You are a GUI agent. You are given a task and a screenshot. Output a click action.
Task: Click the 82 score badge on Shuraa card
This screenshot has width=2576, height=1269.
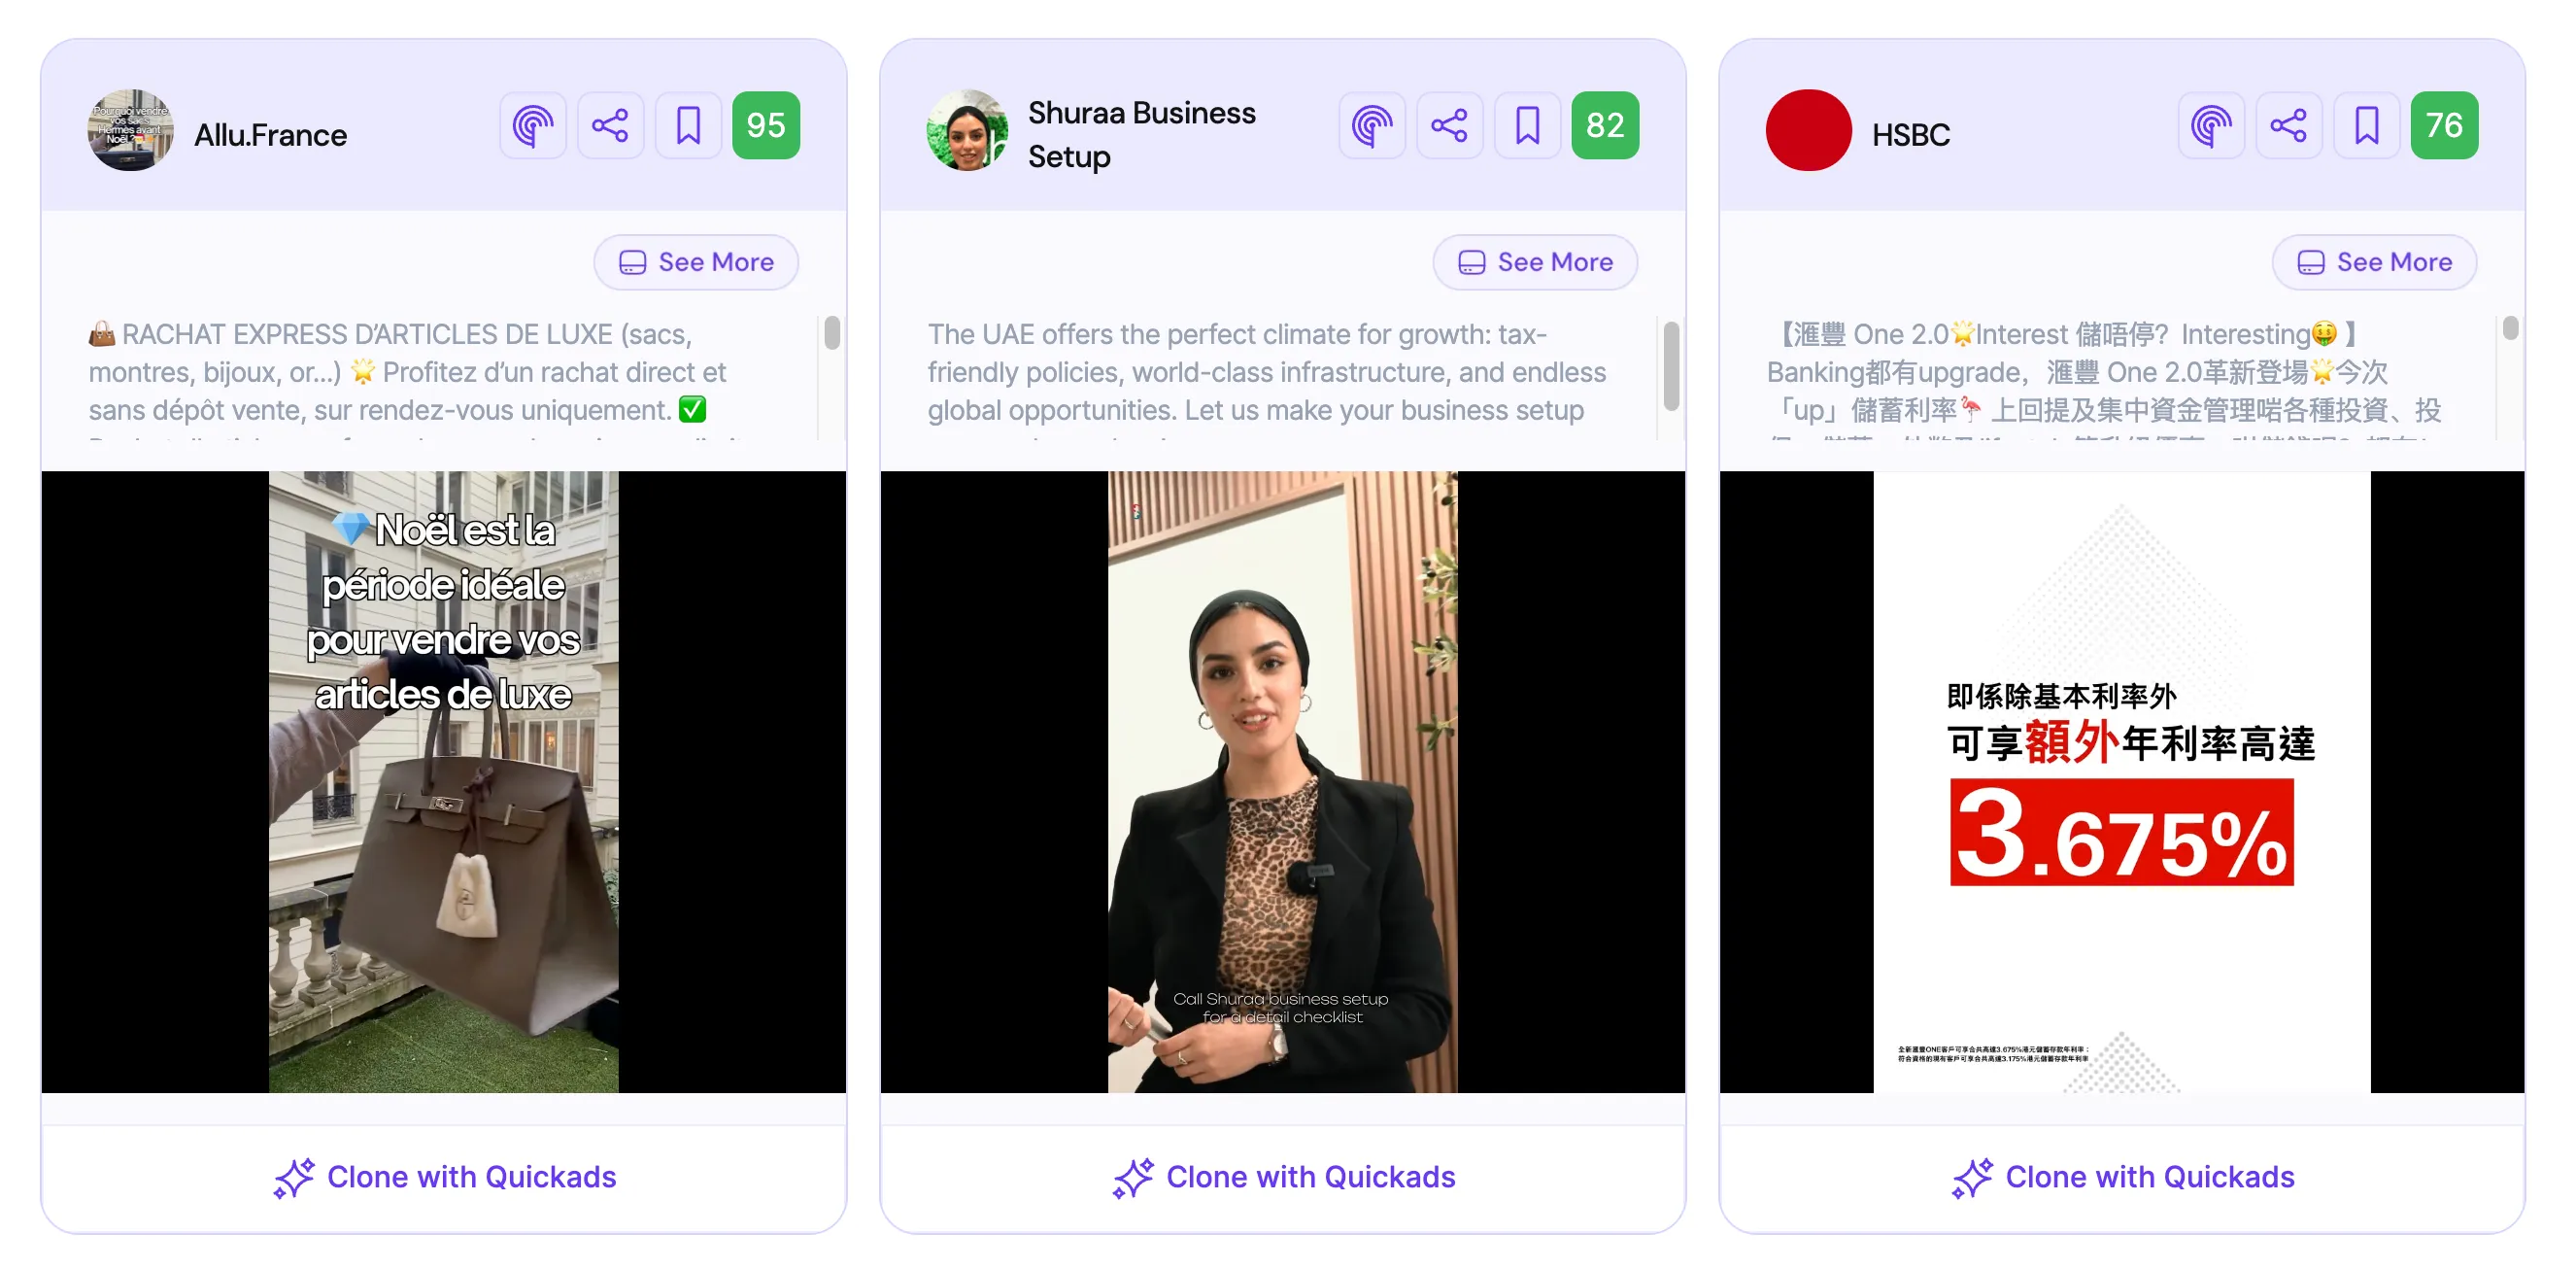click(1605, 126)
